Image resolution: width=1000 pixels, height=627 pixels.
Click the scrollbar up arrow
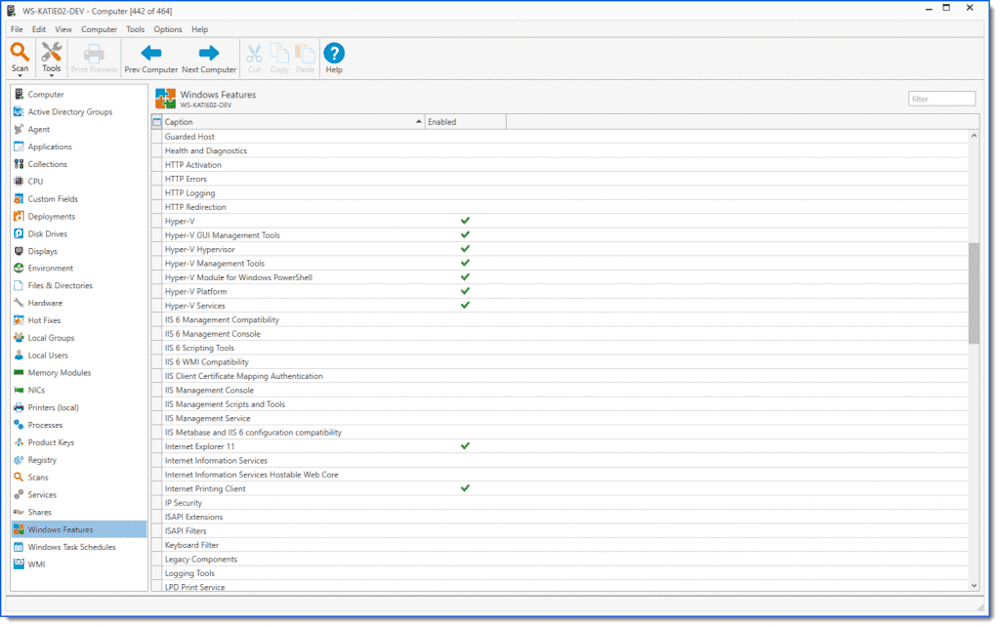pyautogui.click(x=973, y=135)
